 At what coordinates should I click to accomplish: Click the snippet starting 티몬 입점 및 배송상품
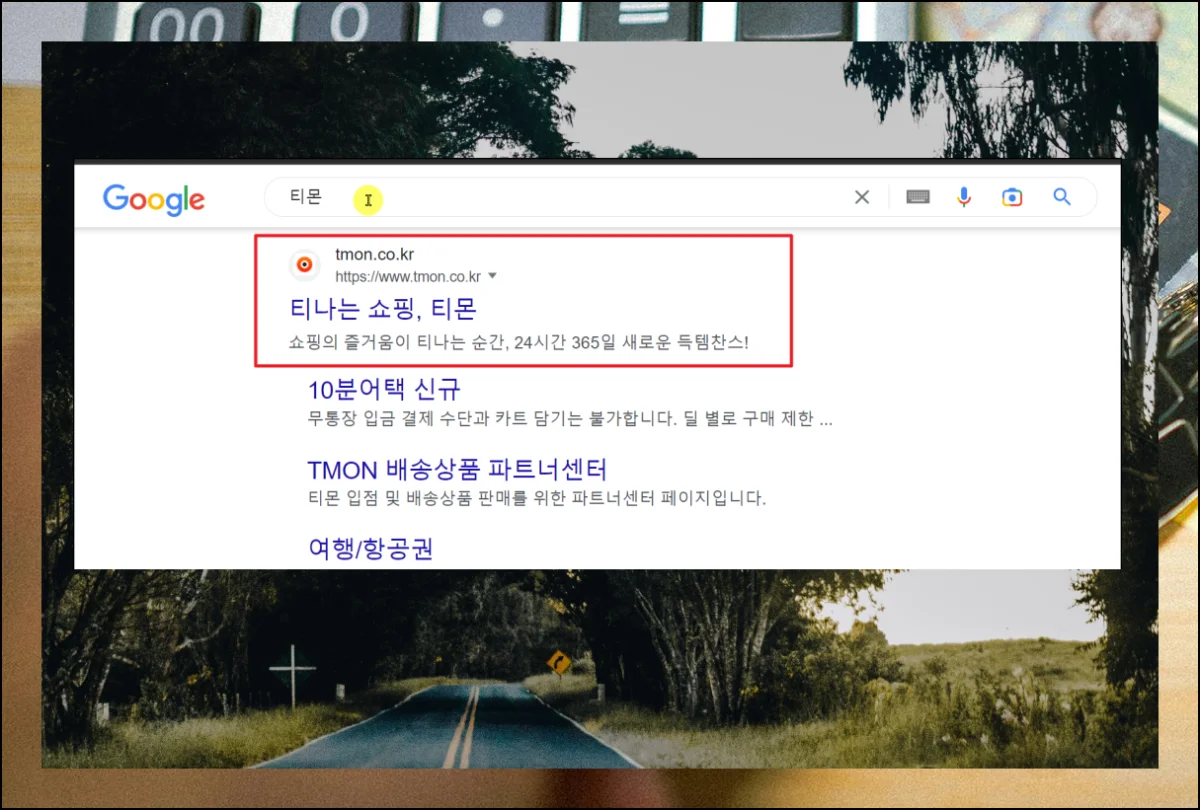[537, 497]
